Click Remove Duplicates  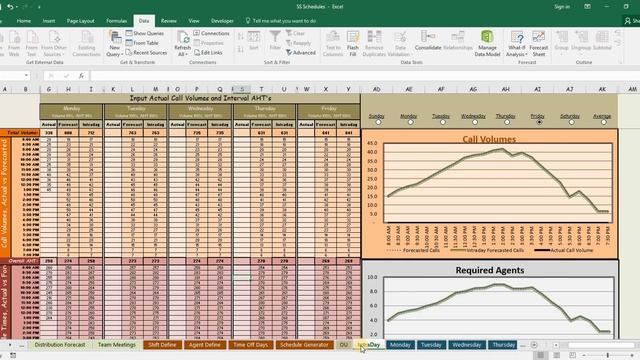(x=374, y=43)
